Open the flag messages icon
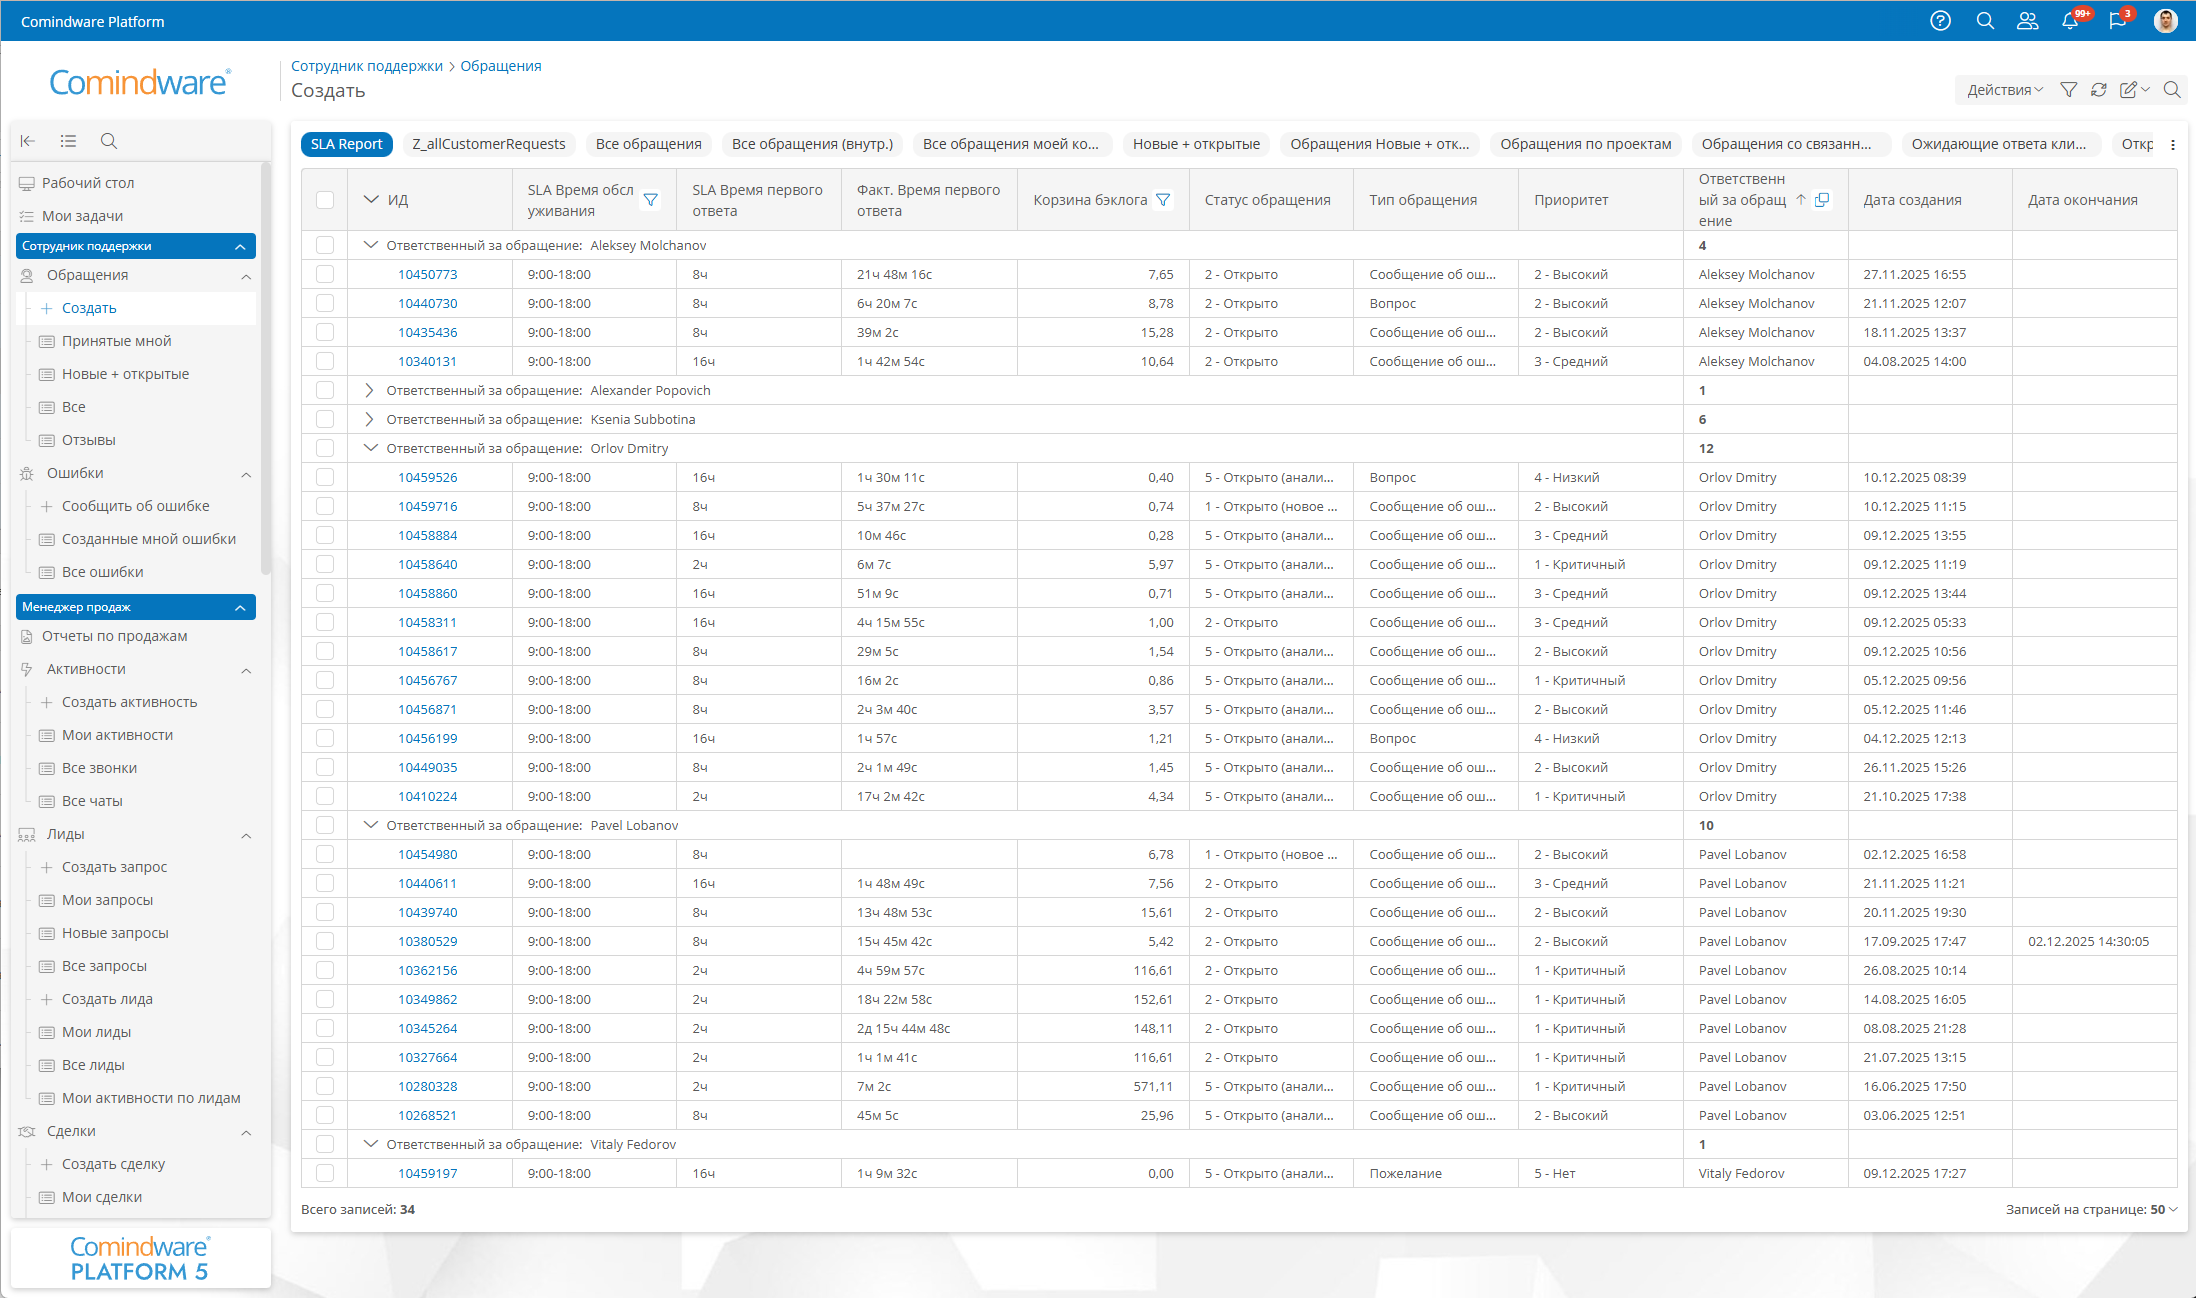The width and height of the screenshot is (2196, 1298). 2117,21
